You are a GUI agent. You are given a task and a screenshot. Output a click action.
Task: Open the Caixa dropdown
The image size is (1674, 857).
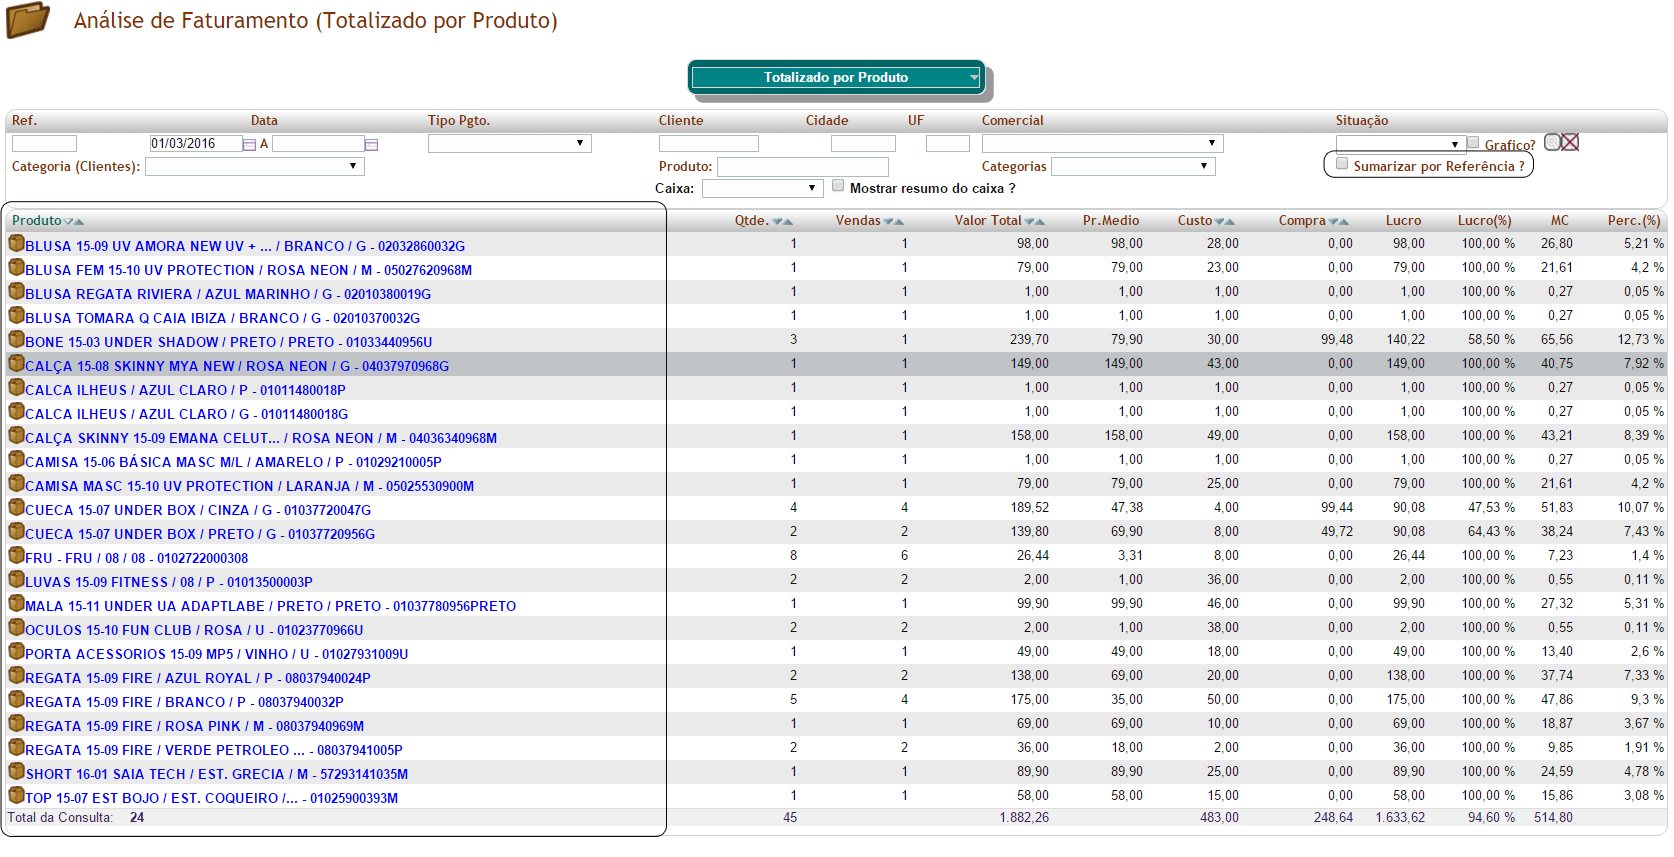click(x=762, y=188)
